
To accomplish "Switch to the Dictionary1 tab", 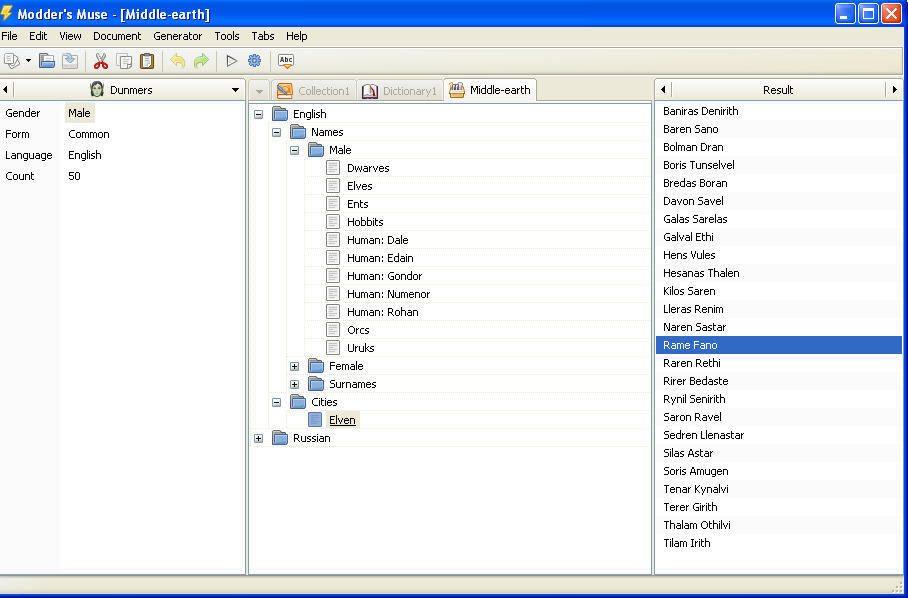I will (400, 90).
